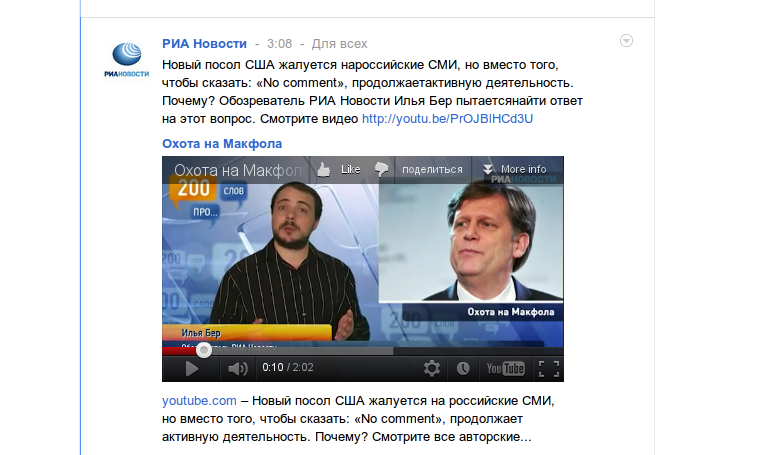This screenshot has width=779, height=455.
Task: Visit РИА Новости profile name
Action: (204, 44)
